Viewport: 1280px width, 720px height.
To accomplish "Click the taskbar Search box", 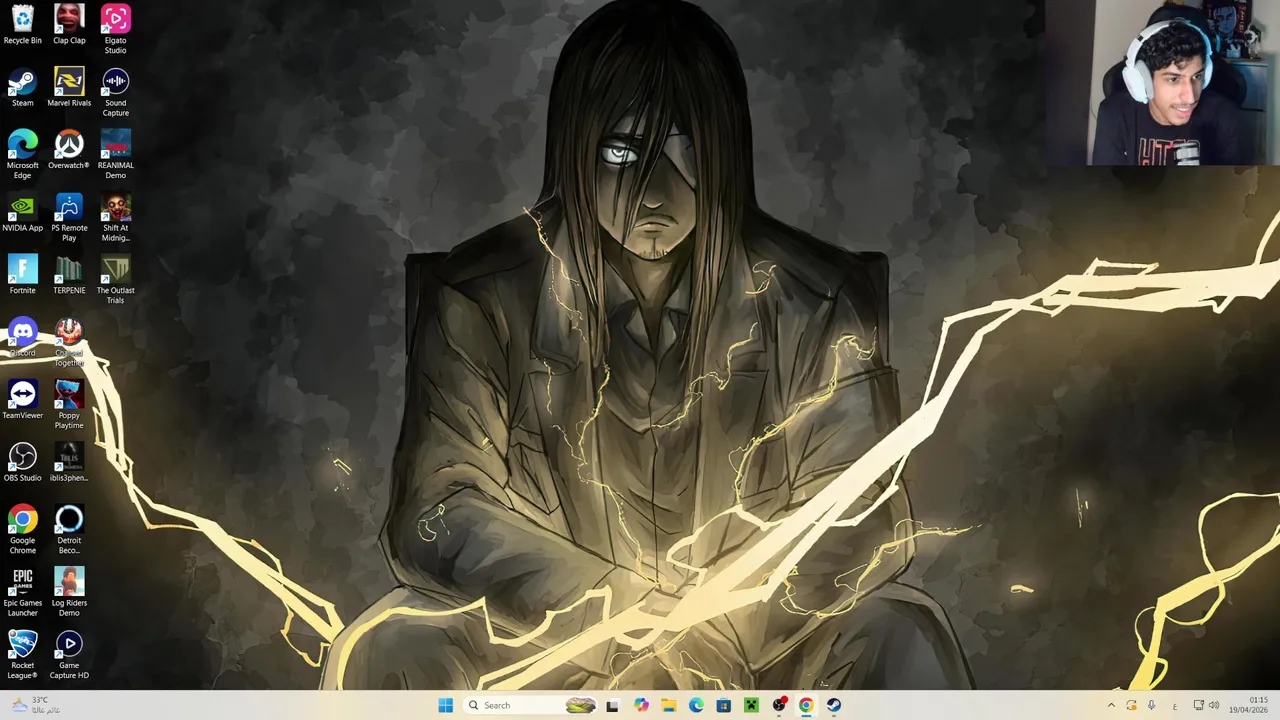I will [532, 705].
